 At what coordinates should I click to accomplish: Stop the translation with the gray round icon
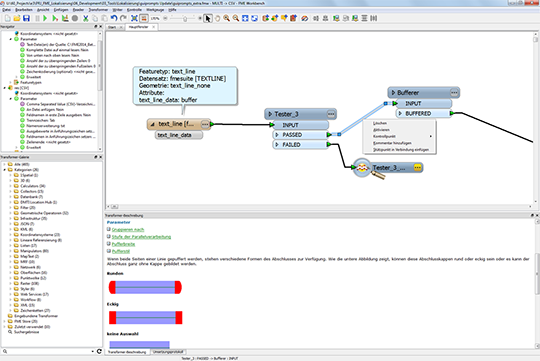tap(75, 18)
